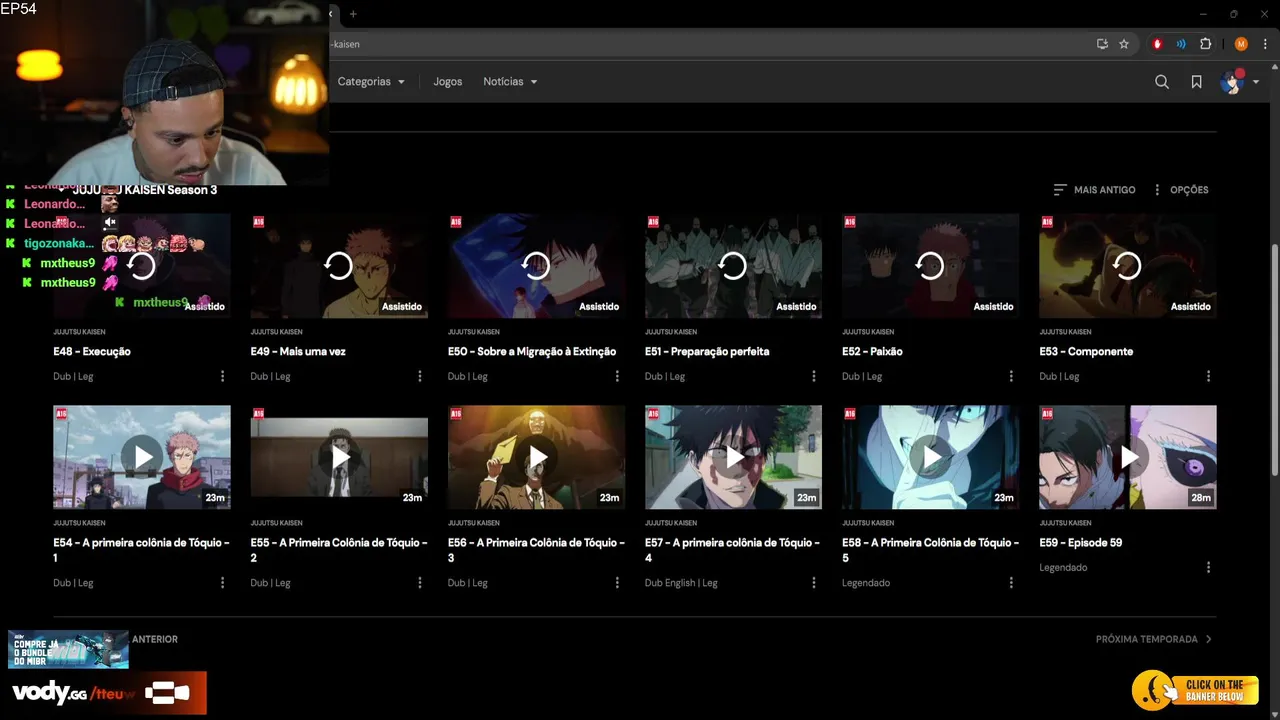Open the red extension icon in toolbar
The width and height of the screenshot is (1280, 720).
coord(1158,44)
